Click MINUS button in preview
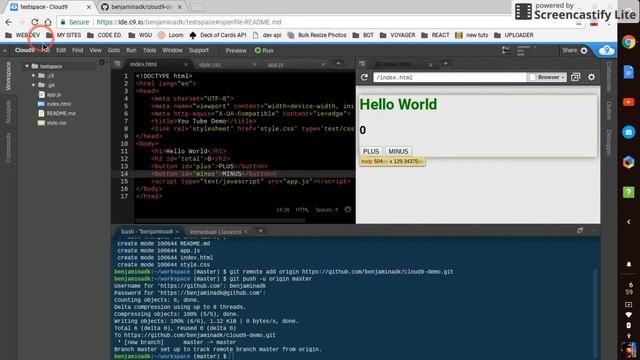 click(398, 151)
